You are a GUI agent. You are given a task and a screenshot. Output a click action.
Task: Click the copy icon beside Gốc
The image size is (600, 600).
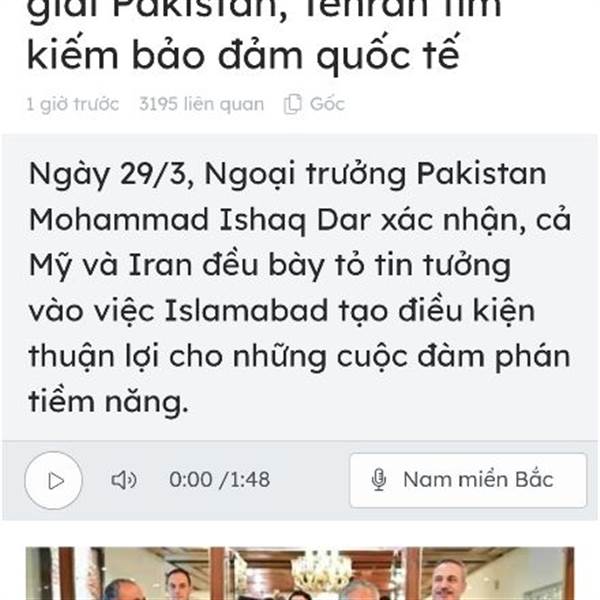(293, 104)
